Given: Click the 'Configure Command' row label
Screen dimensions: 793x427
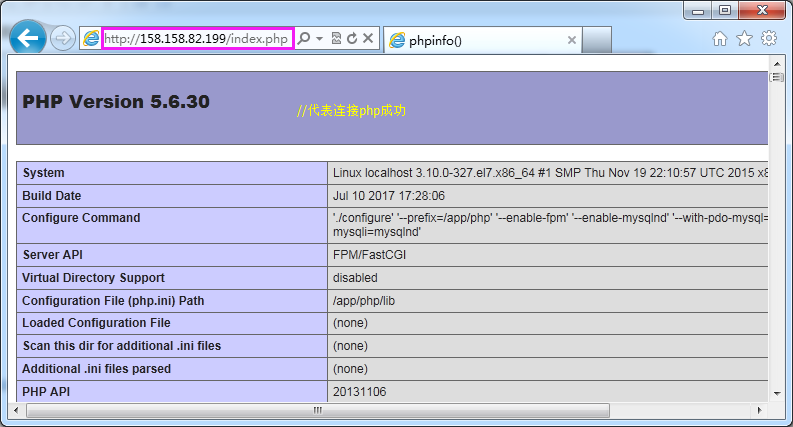Looking at the screenshot, I should (x=81, y=218).
